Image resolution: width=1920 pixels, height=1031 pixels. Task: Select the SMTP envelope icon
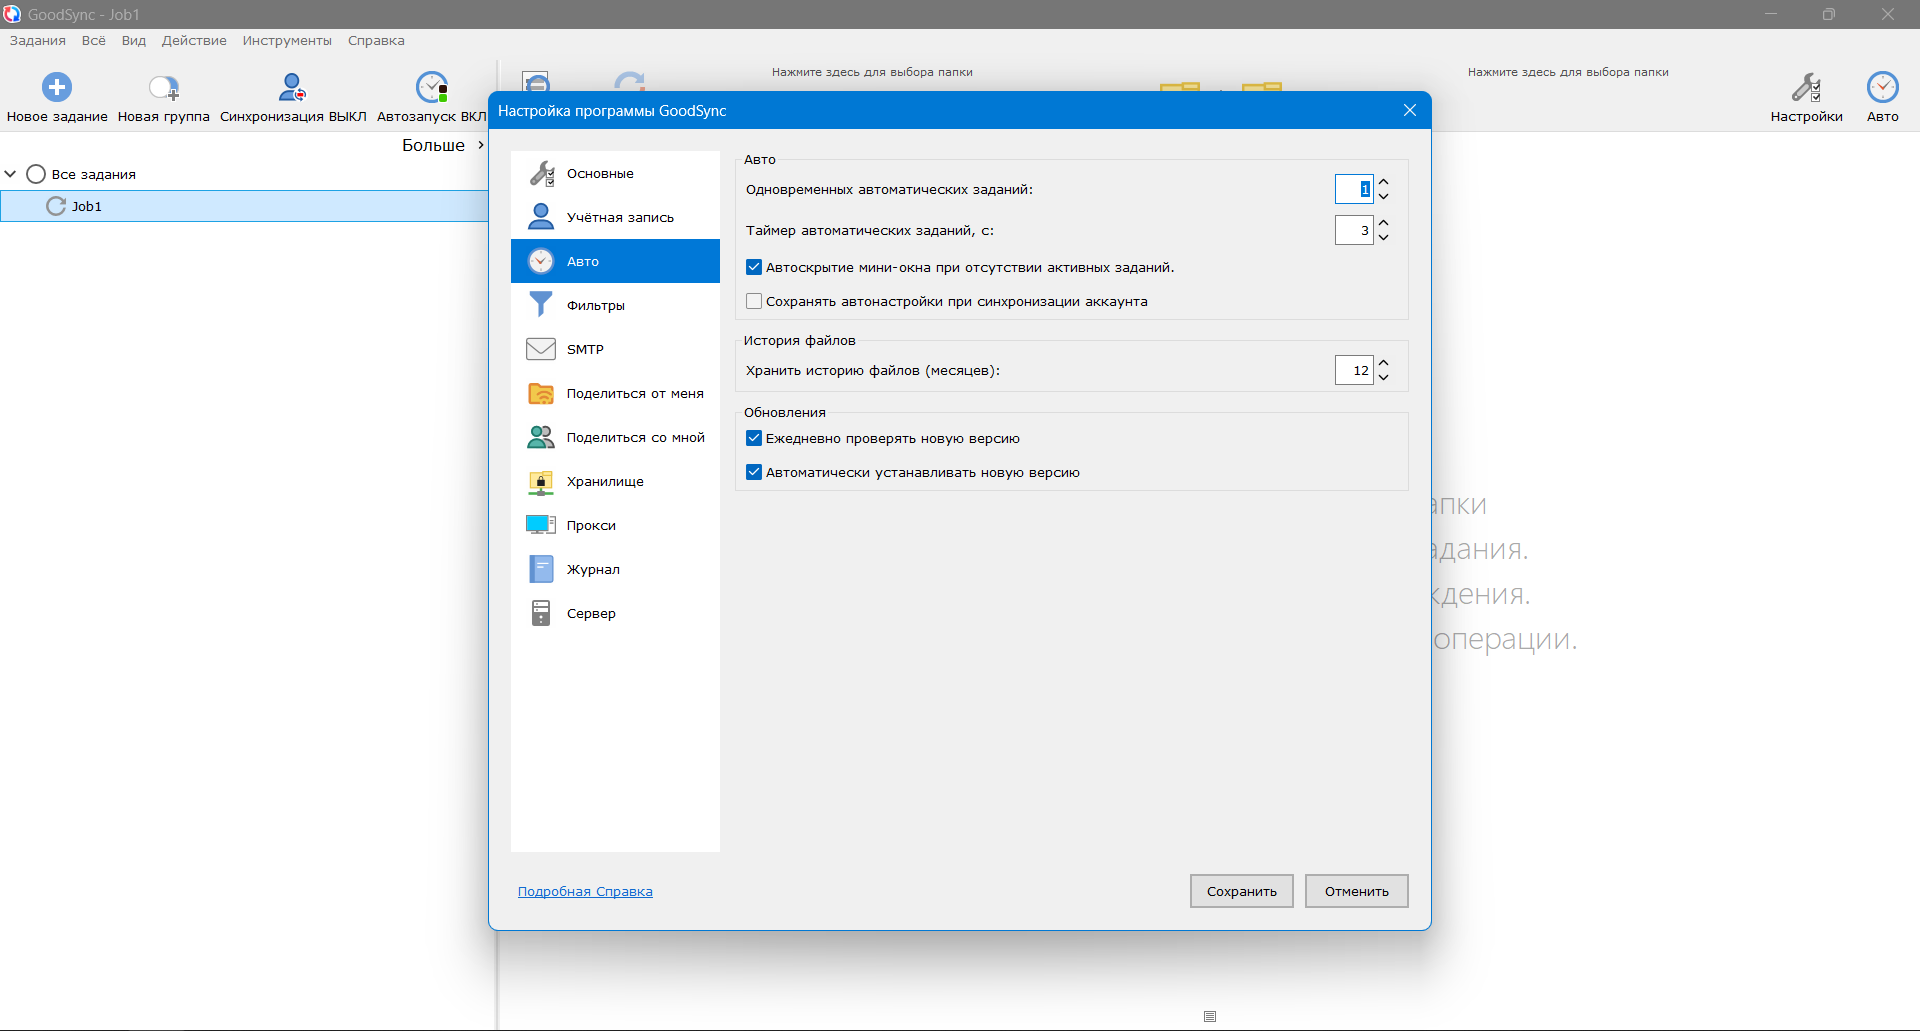[x=541, y=349]
